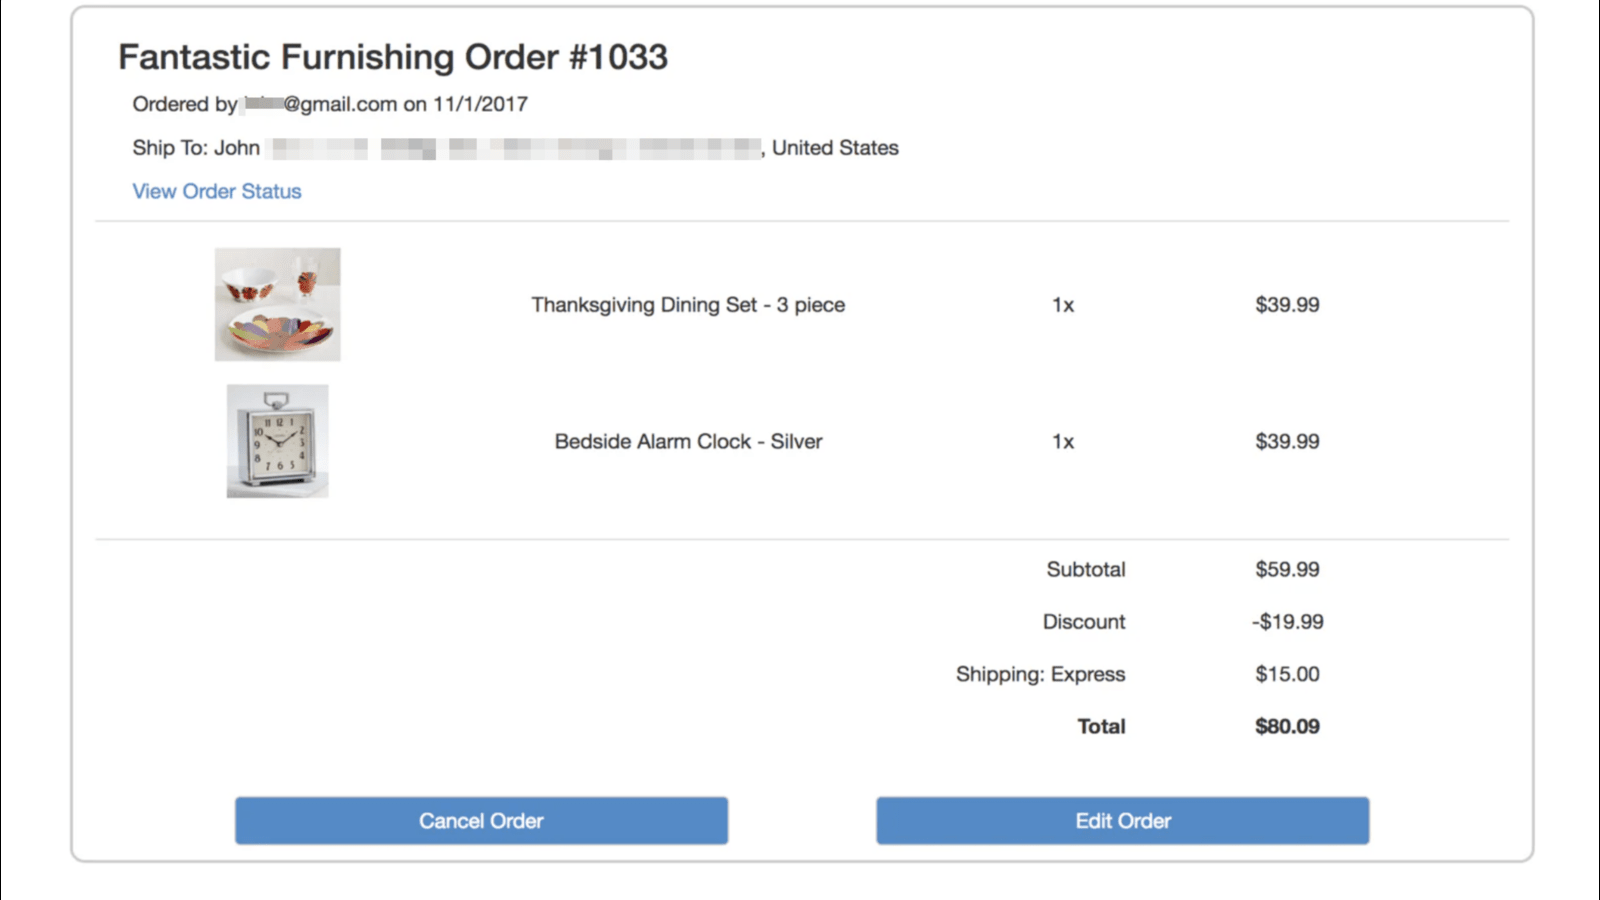Click the order date 11/1/2017
This screenshot has height=900, width=1600.
tap(482, 103)
